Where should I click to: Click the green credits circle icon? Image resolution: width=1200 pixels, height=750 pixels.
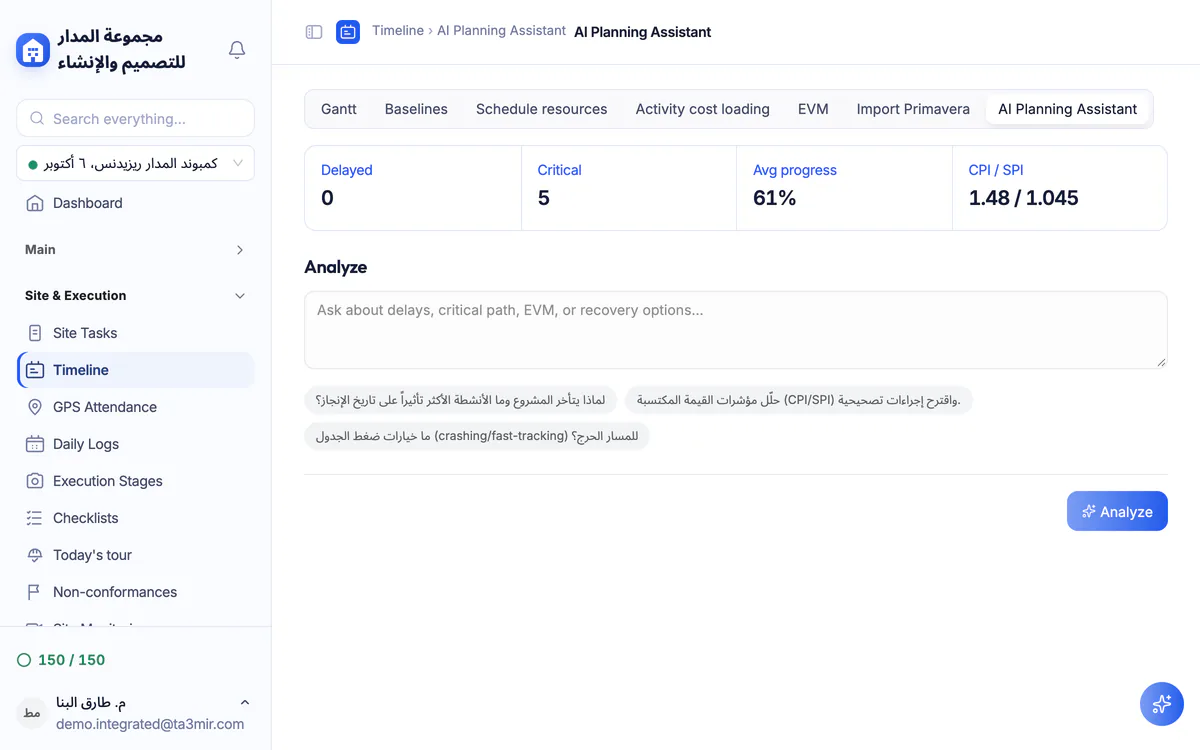point(24,660)
